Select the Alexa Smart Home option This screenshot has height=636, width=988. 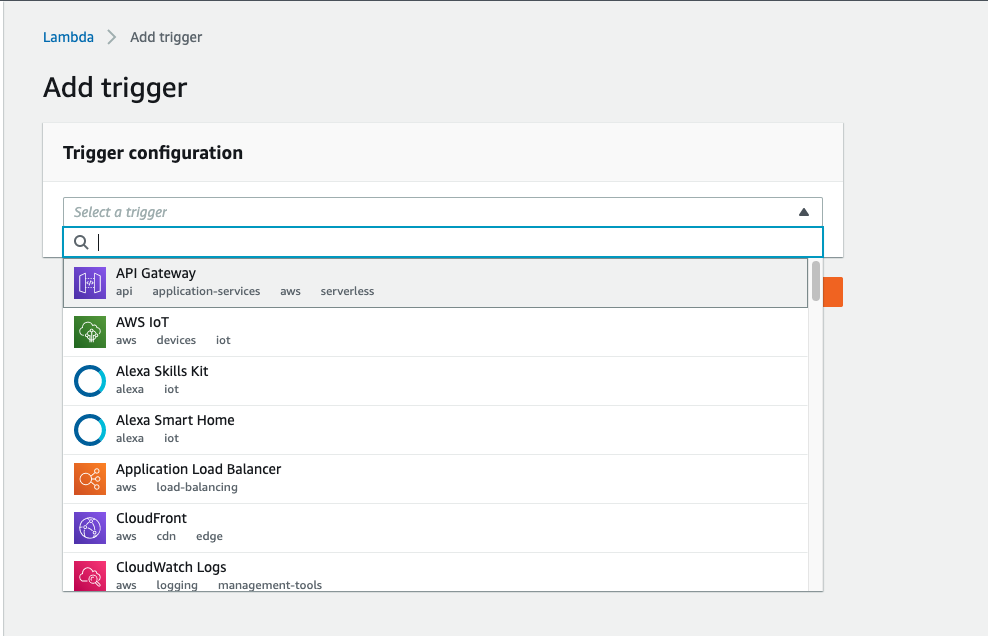[175, 420]
